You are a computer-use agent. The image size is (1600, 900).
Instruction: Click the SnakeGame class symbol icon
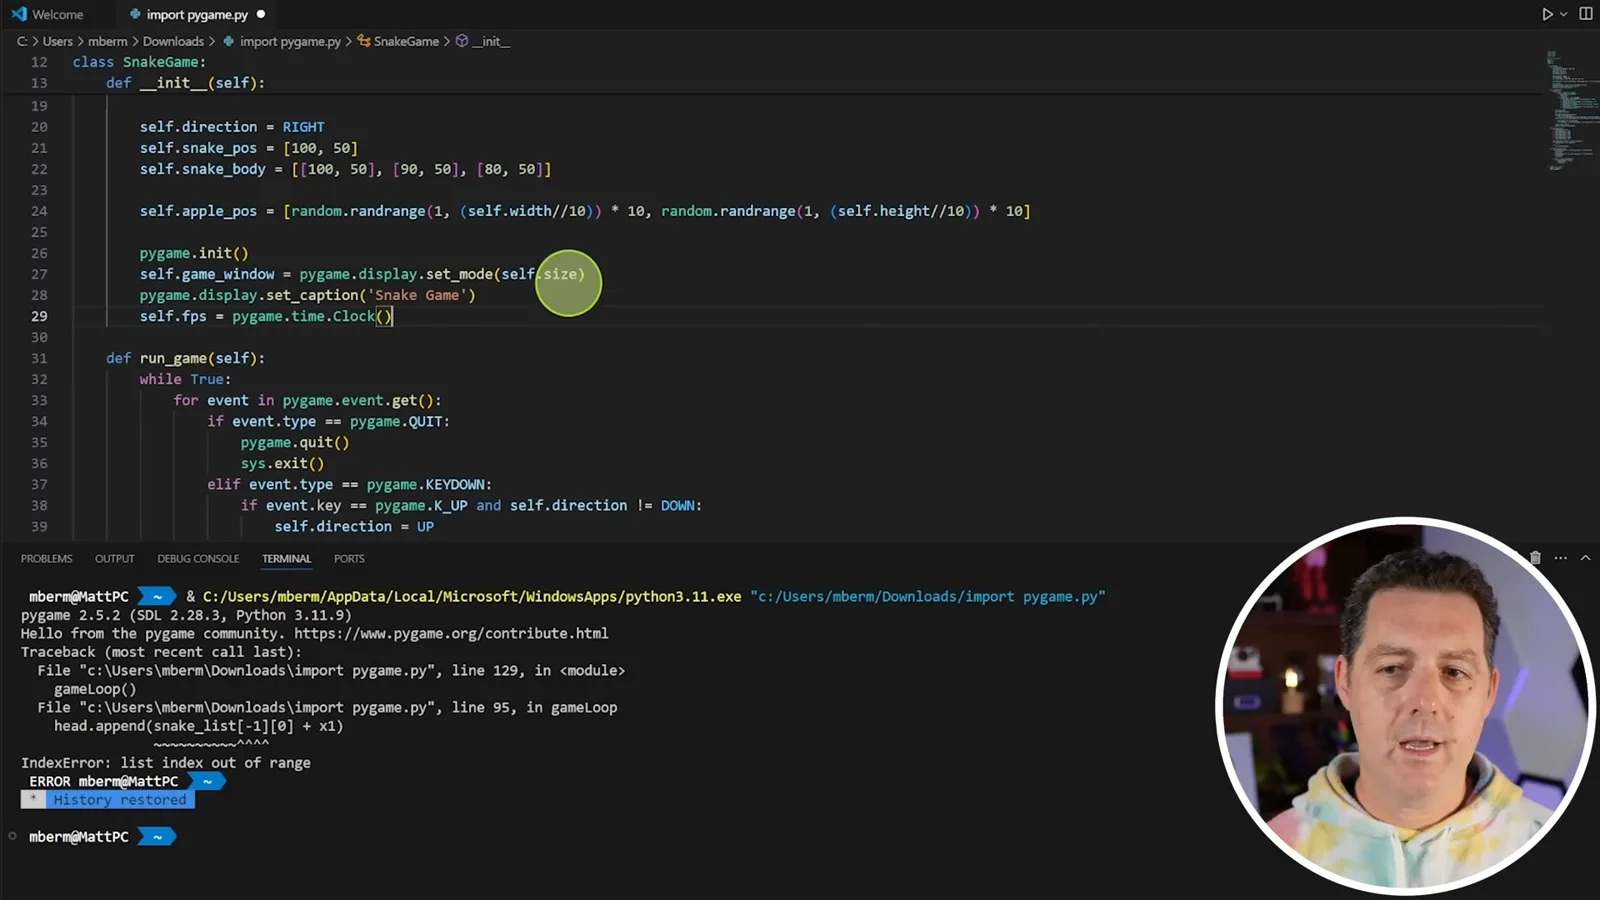pyautogui.click(x=364, y=41)
